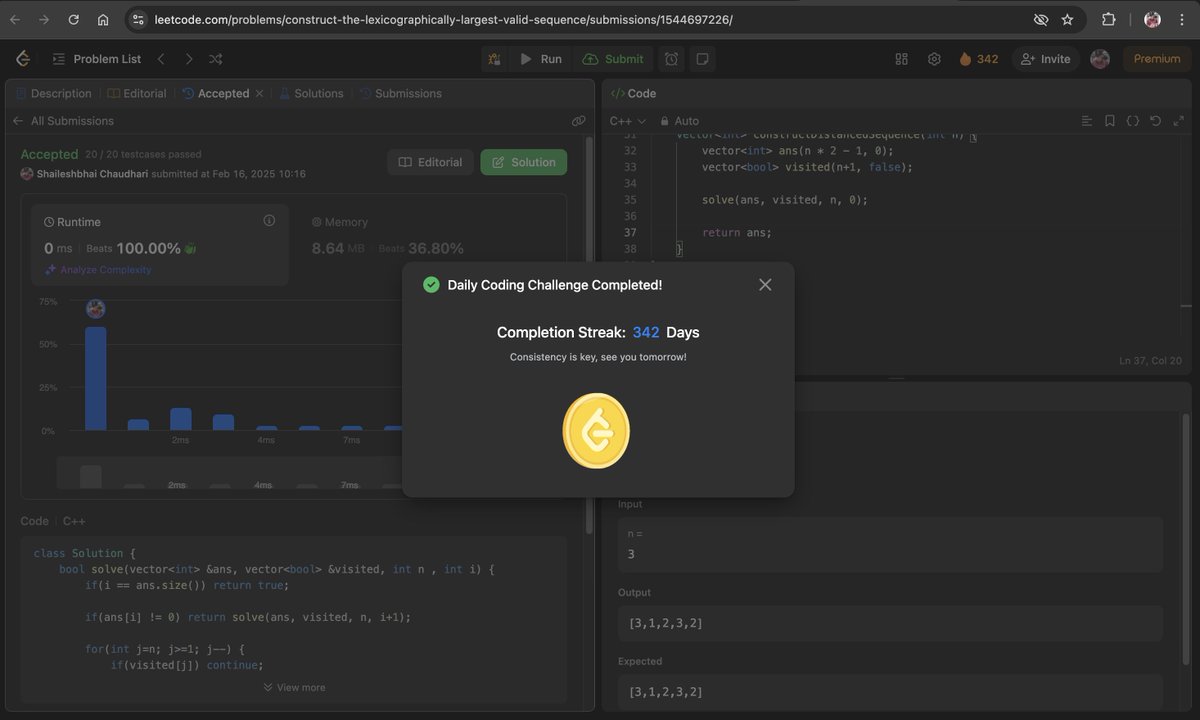Click the Submit button
This screenshot has height=720, width=1200.
point(613,59)
